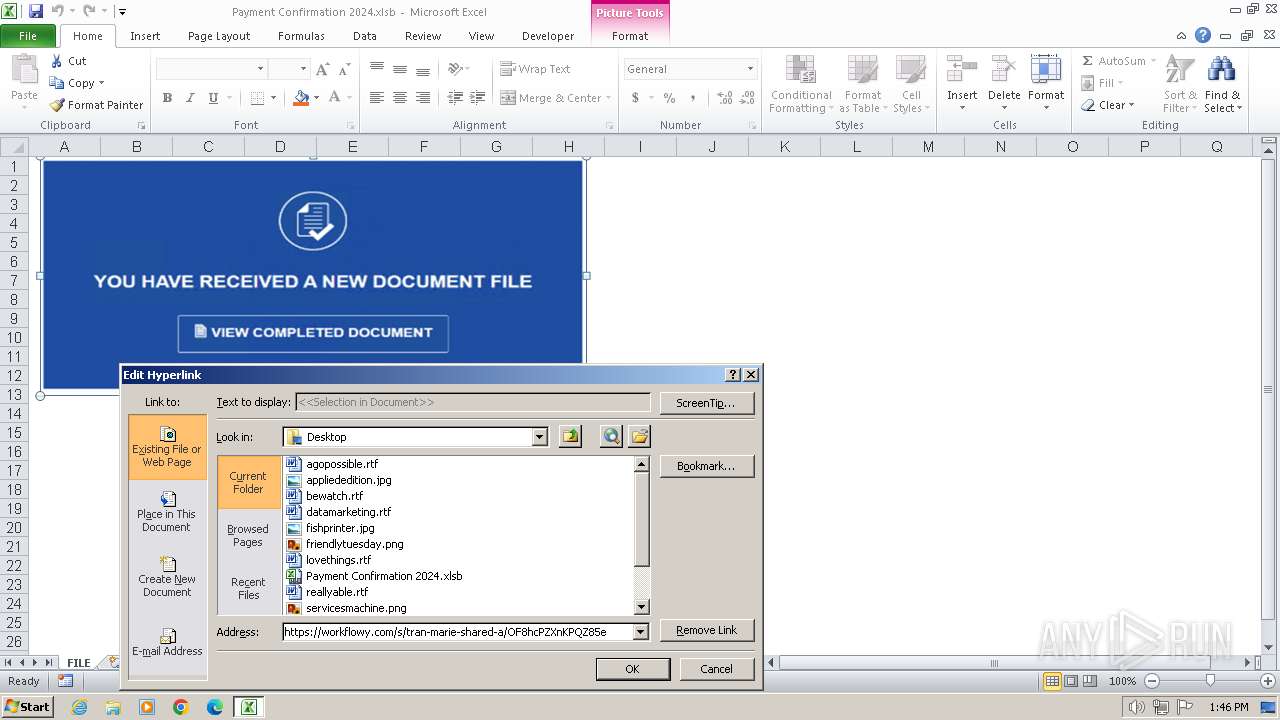Open Sort & Filter menu

(1180, 84)
